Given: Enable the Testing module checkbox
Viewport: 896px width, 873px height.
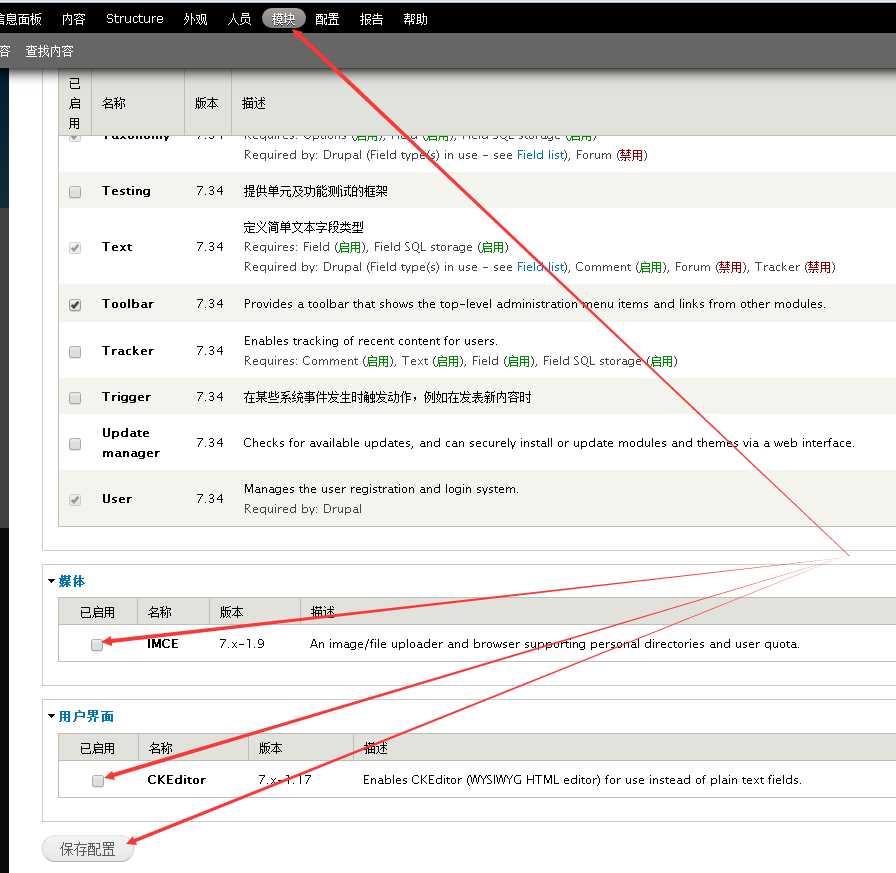Looking at the screenshot, I should (75, 191).
